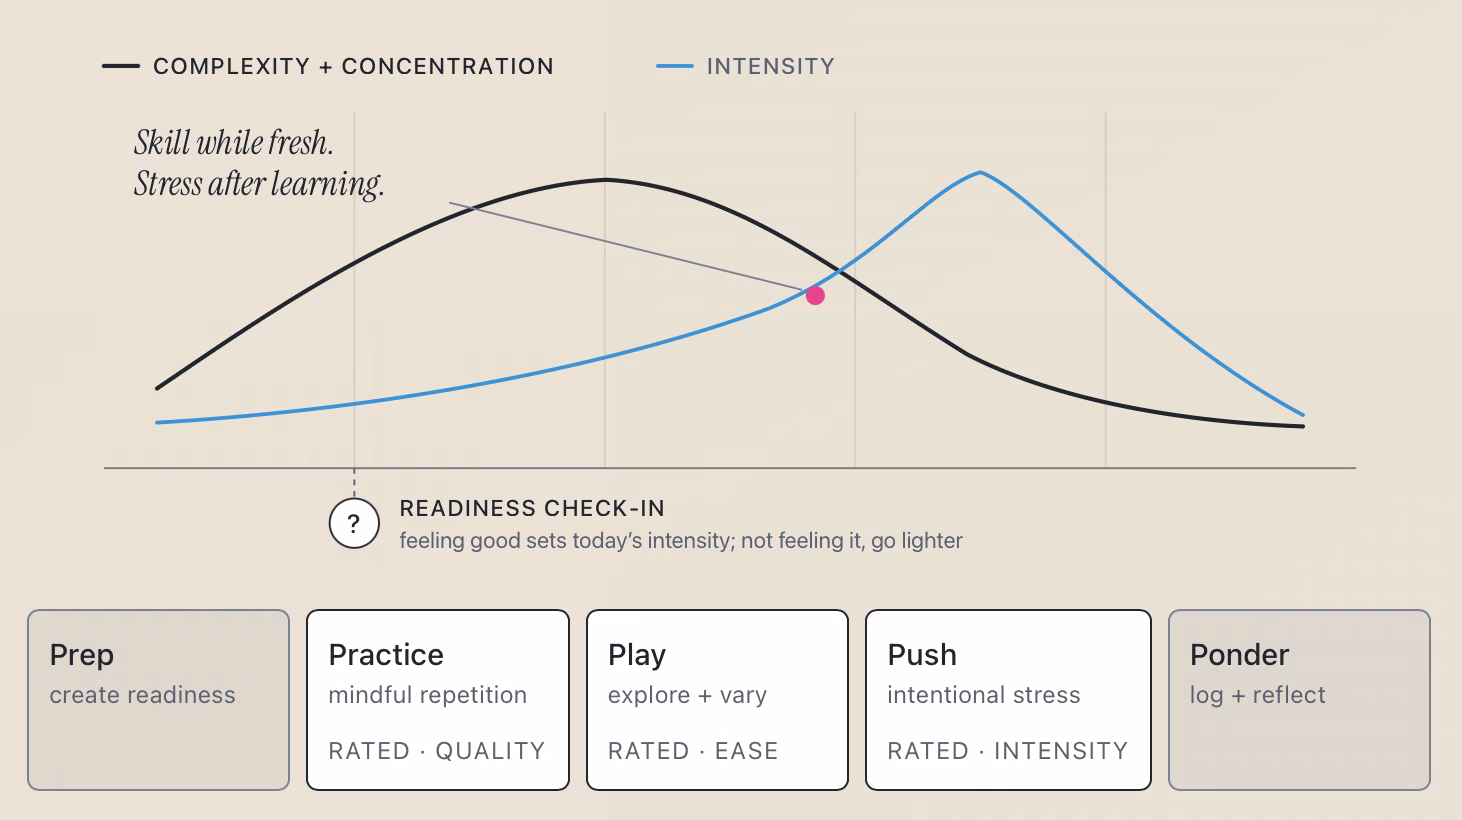Viewport: 1462px width, 820px height.
Task: Select the Play card
Action: [x=717, y=700]
